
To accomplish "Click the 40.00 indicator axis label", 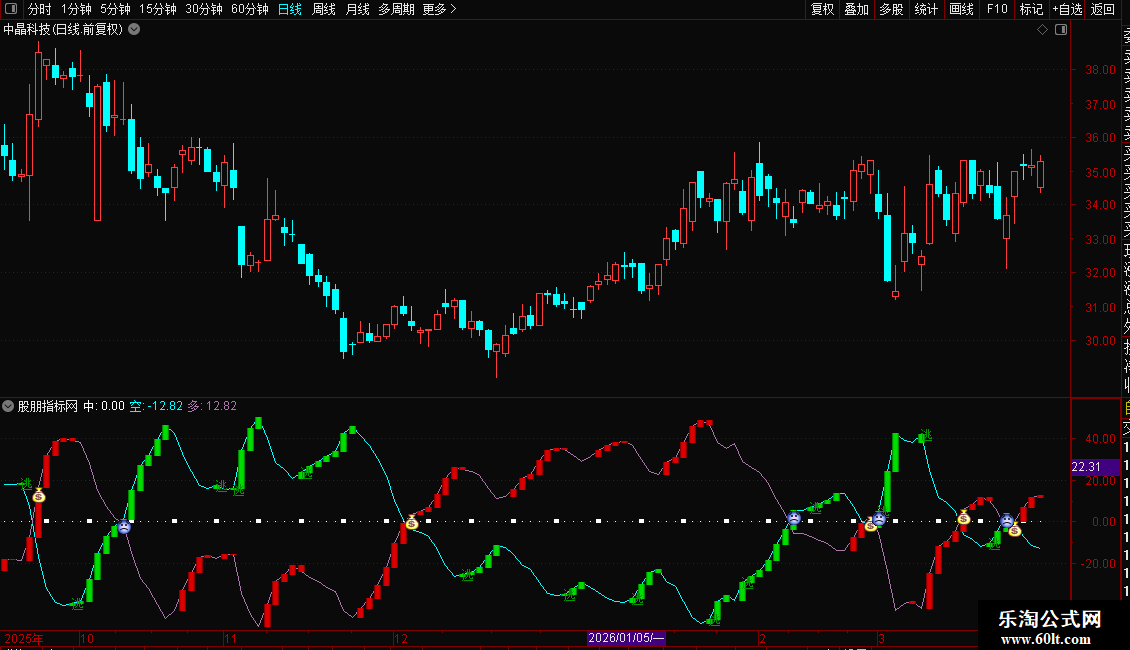I will (1100, 438).
